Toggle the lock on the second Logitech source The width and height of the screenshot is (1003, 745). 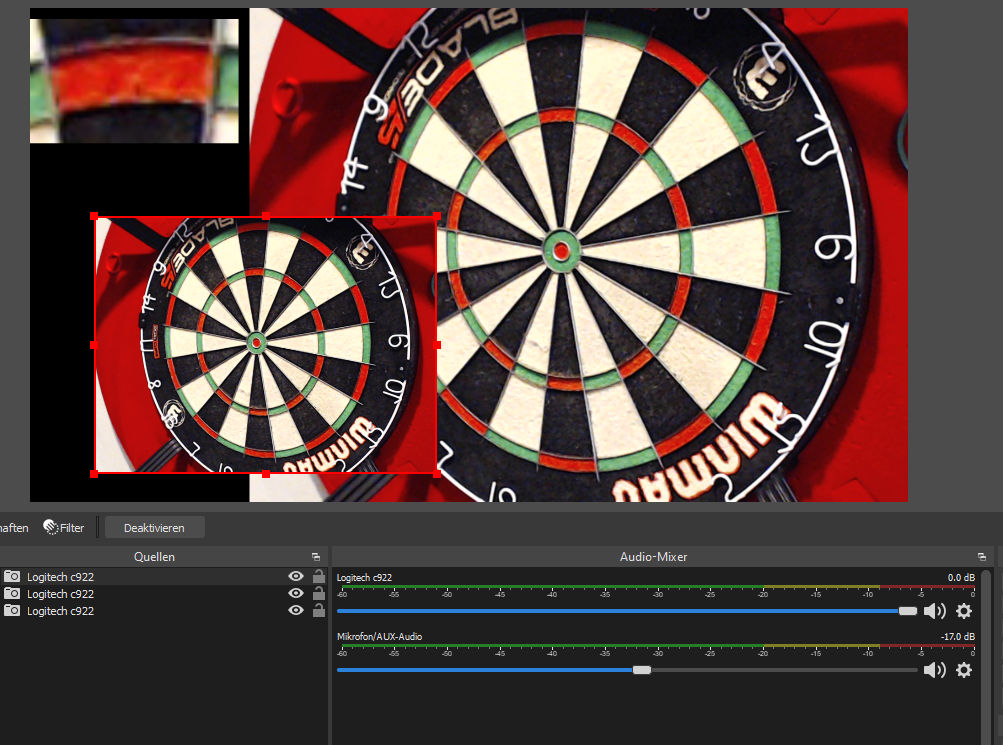[x=318, y=594]
